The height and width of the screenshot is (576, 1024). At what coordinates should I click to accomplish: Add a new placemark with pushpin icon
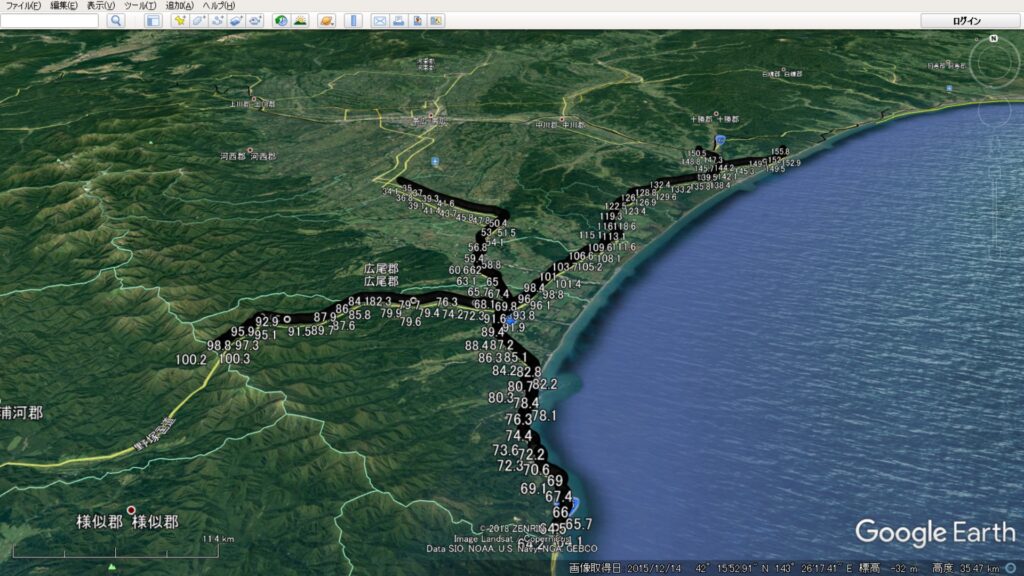point(180,21)
